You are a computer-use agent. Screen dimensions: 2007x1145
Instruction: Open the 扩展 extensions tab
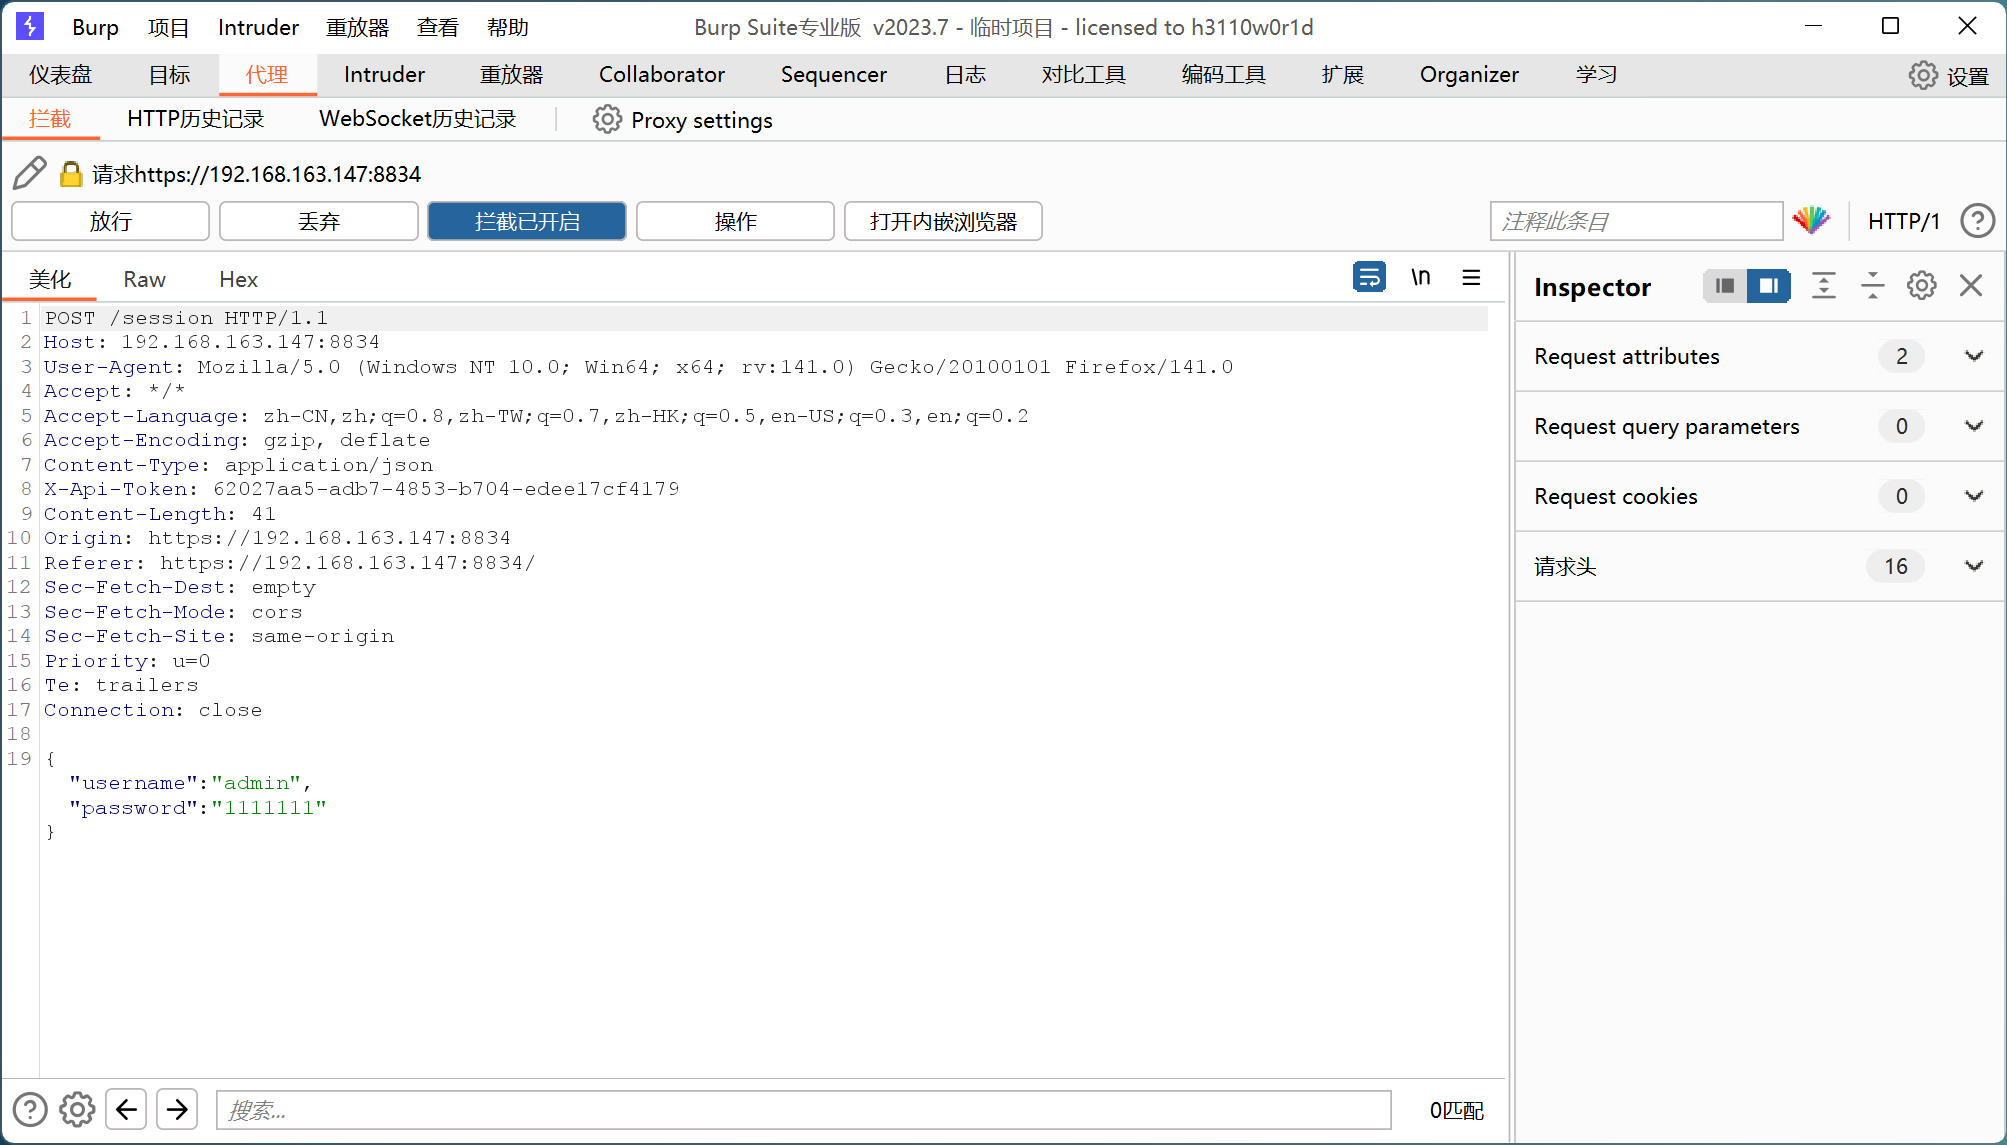[1342, 75]
